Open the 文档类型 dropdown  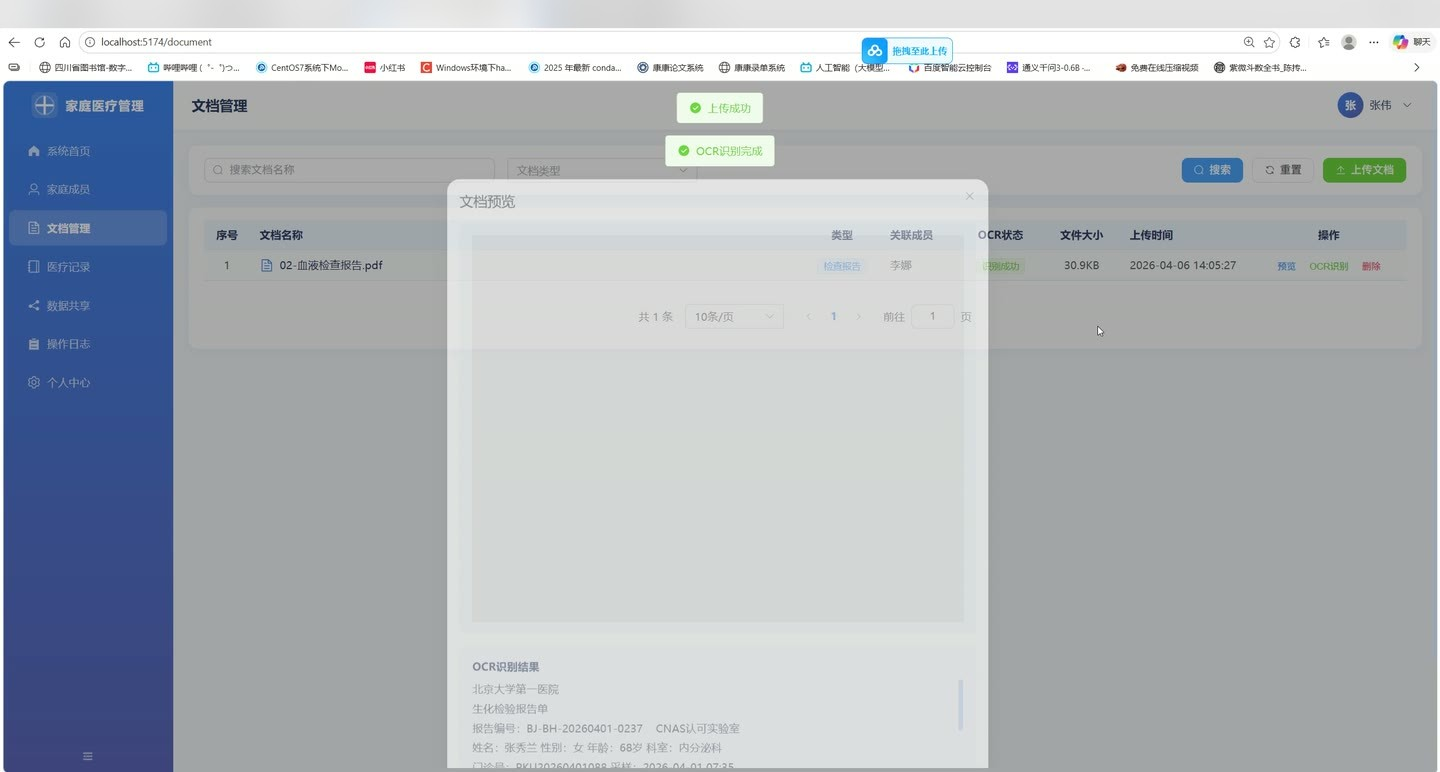click(x=602, y=170)
